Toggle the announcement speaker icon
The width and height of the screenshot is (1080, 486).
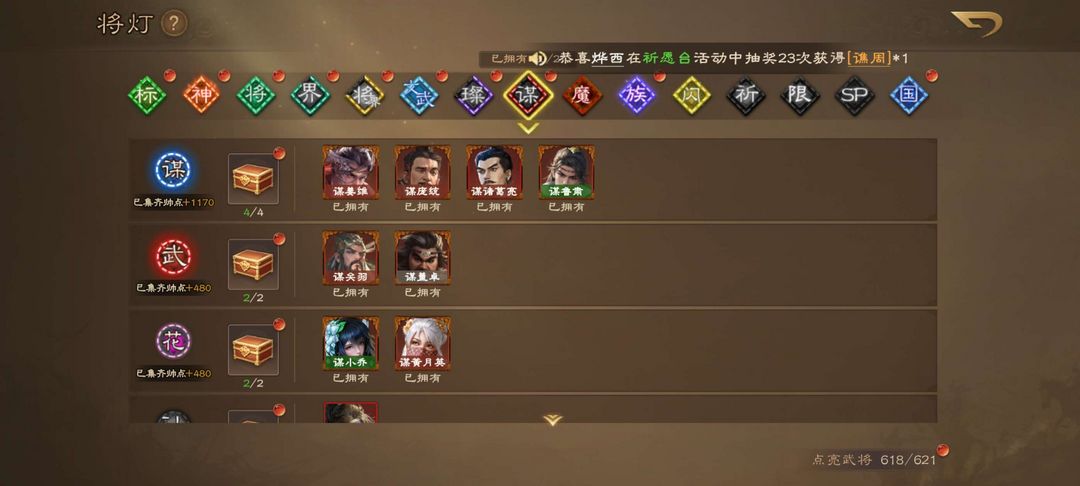point(537,59)
